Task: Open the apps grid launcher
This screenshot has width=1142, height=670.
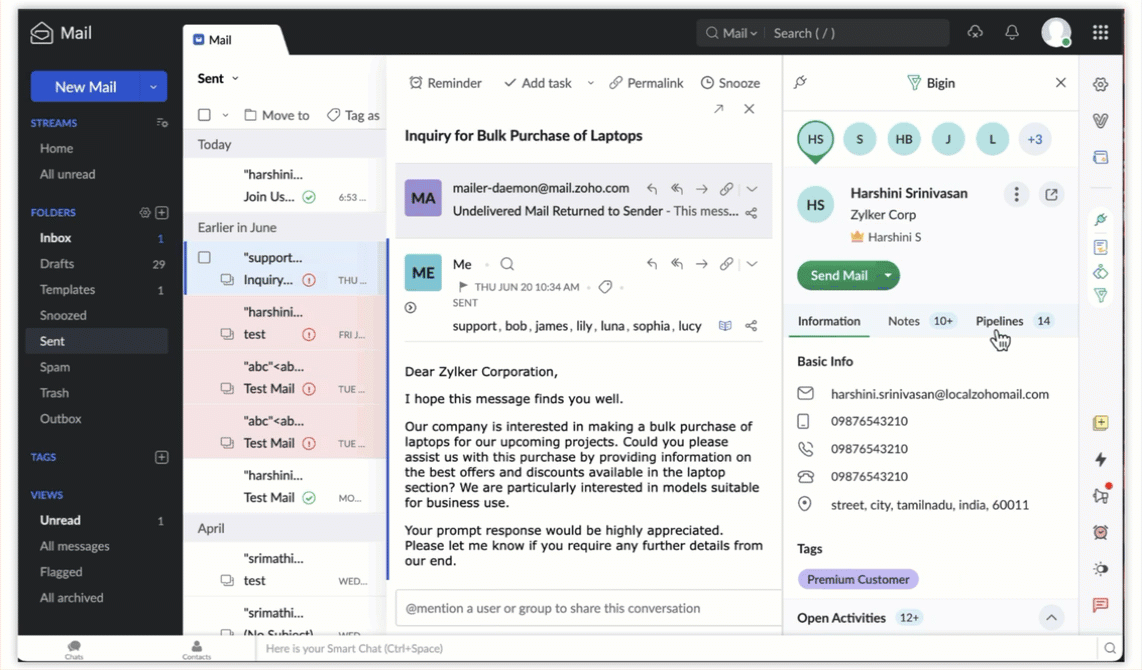Action: tap(1100, 33)
